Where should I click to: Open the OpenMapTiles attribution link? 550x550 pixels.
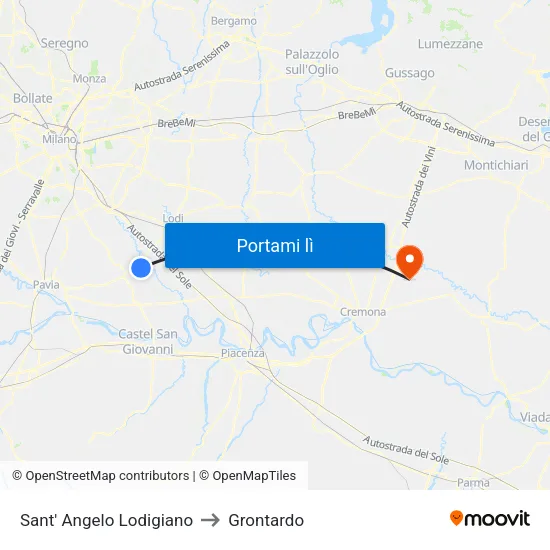pyautogui.click(x=247, y=476)
